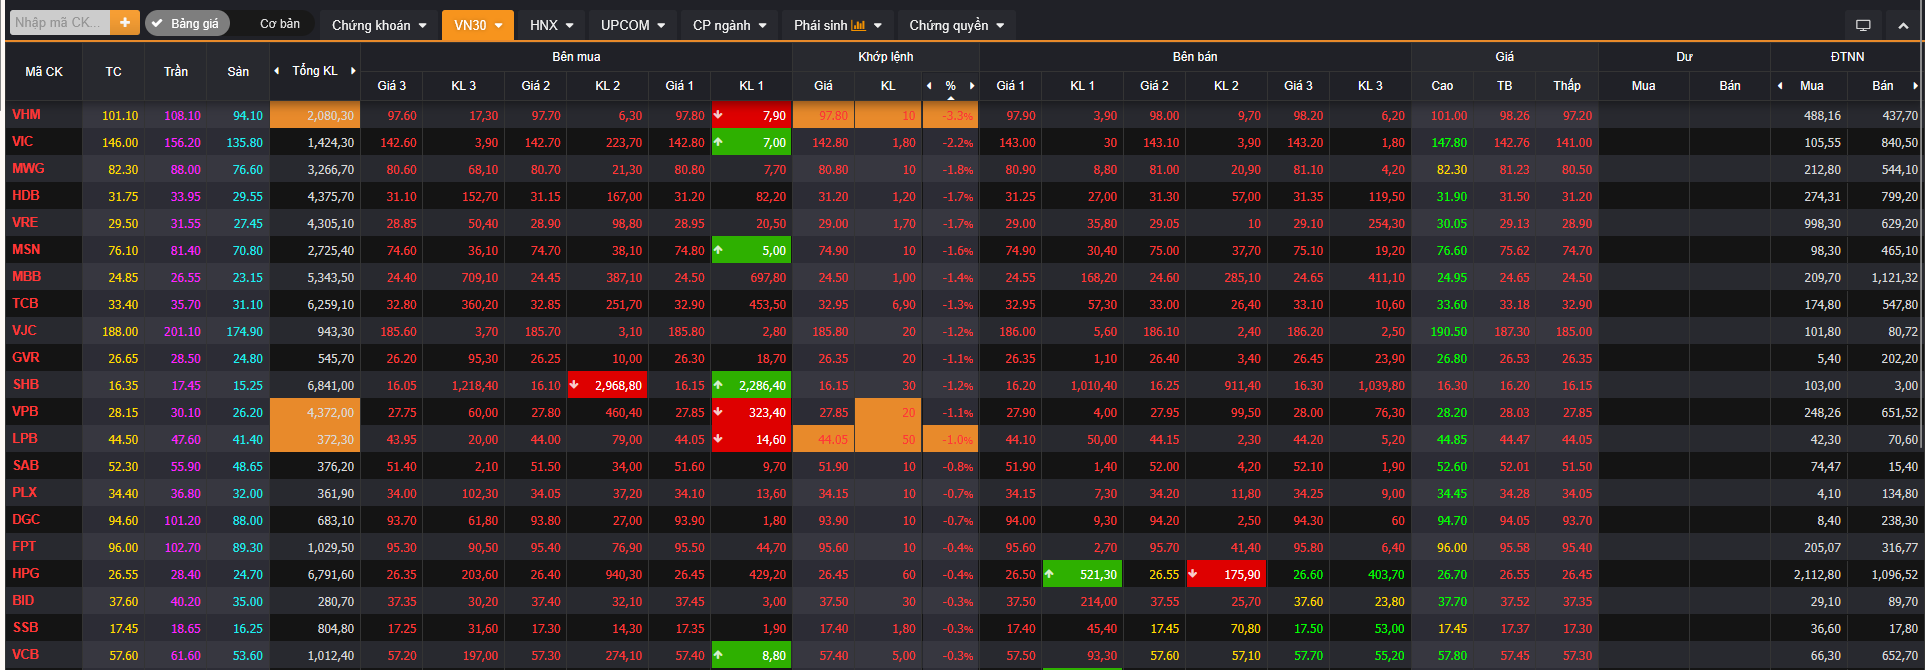Focus the Nhập mã CK search field
1925x670 pixels.
58,23
